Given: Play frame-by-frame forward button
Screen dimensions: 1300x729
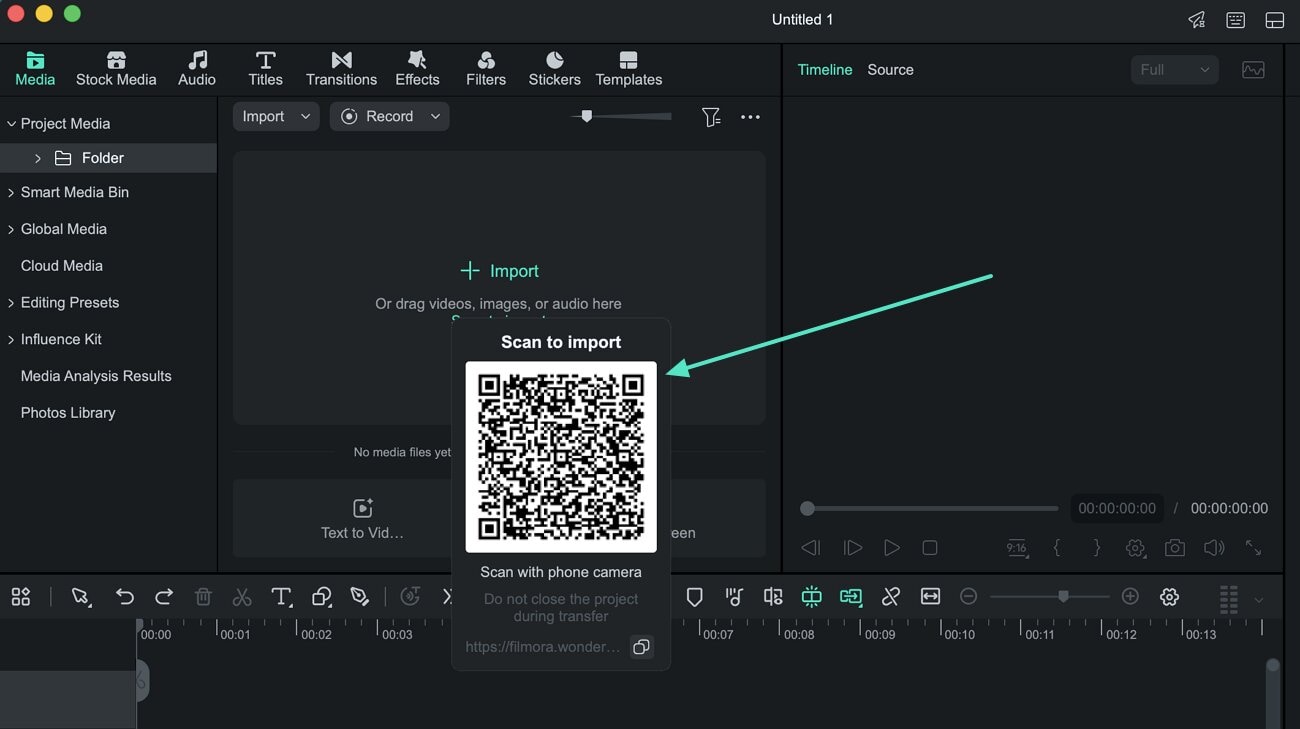Looking at the screenshot, I should pos(852,548).
